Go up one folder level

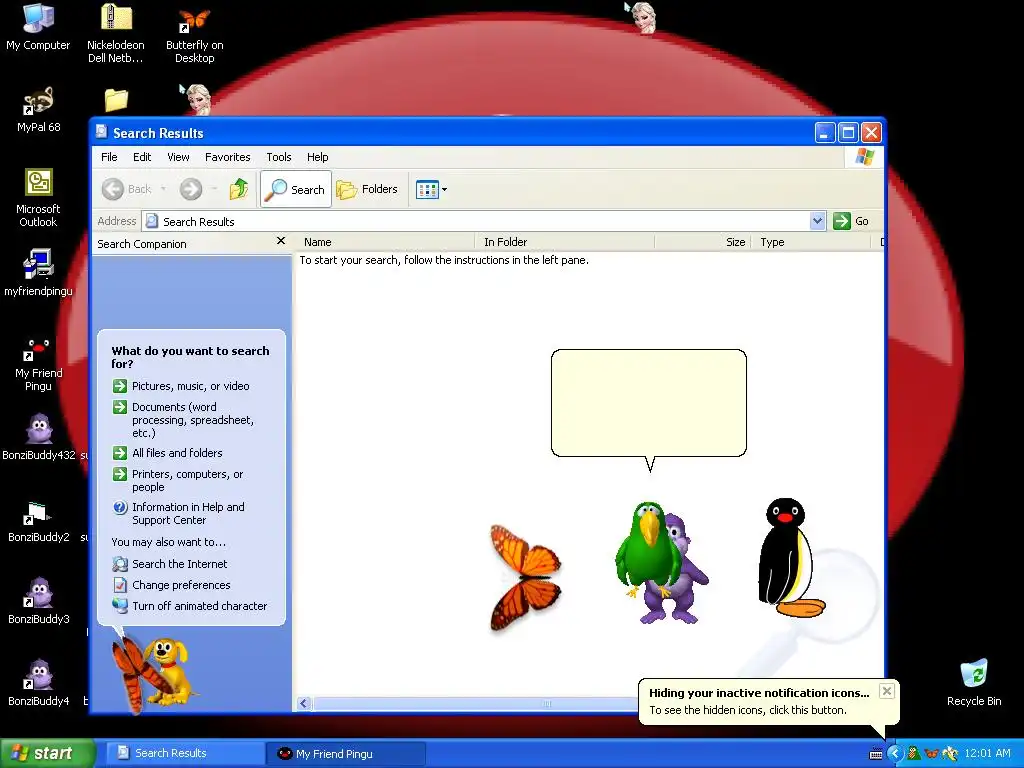tap(239, 189)
